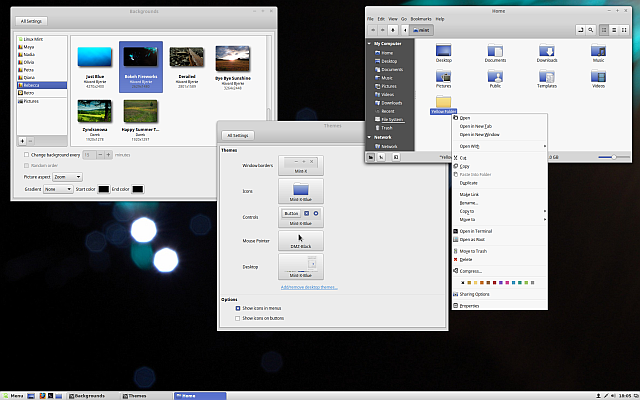Open the Picture aspect Zoom dropdown
This screenshot has height=400, width=640.
point(67,177)
